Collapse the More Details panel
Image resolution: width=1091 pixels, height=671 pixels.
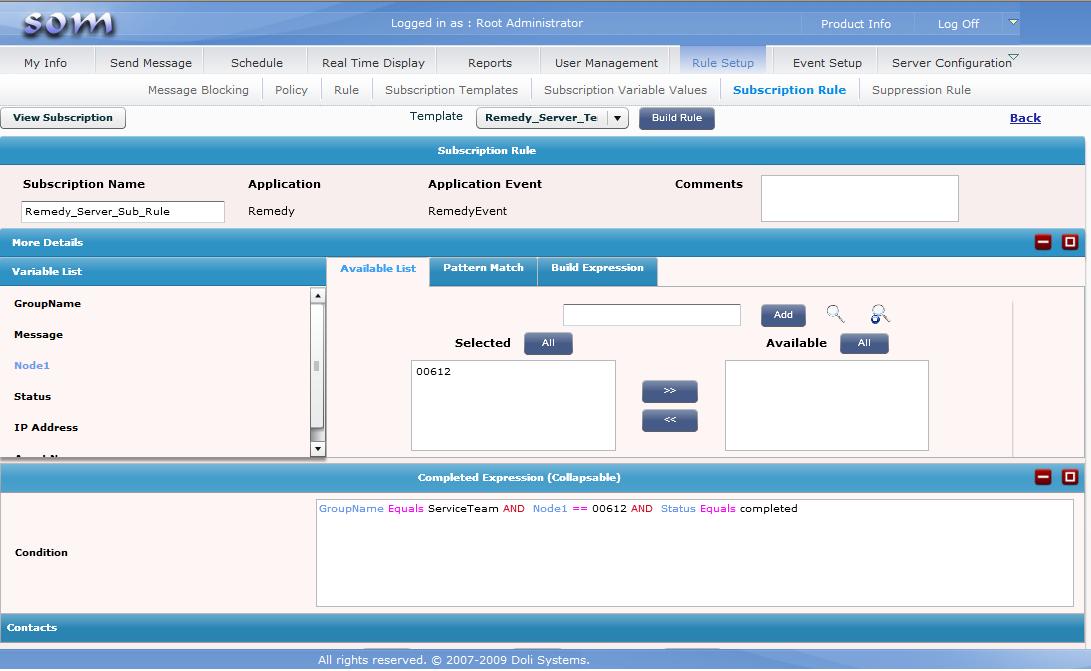pyautogui.click(x=1043, y=242)
